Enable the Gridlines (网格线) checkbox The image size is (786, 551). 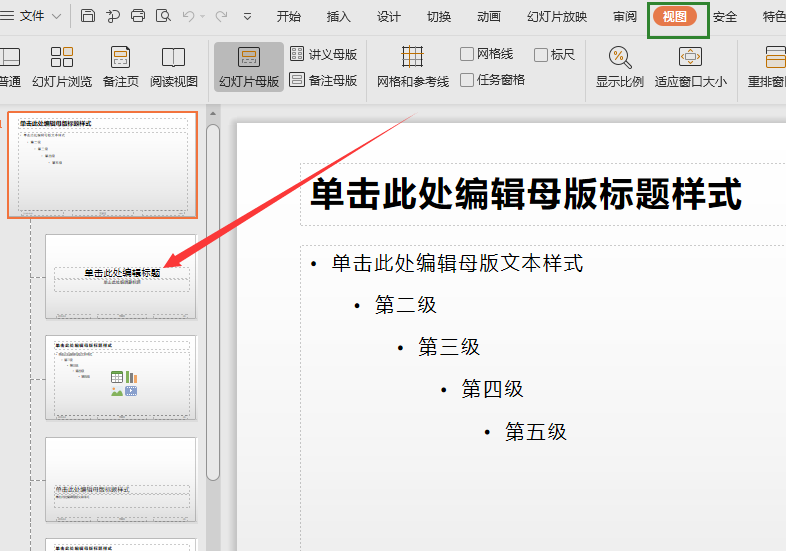pyautogui.click(x=467, y=54)
